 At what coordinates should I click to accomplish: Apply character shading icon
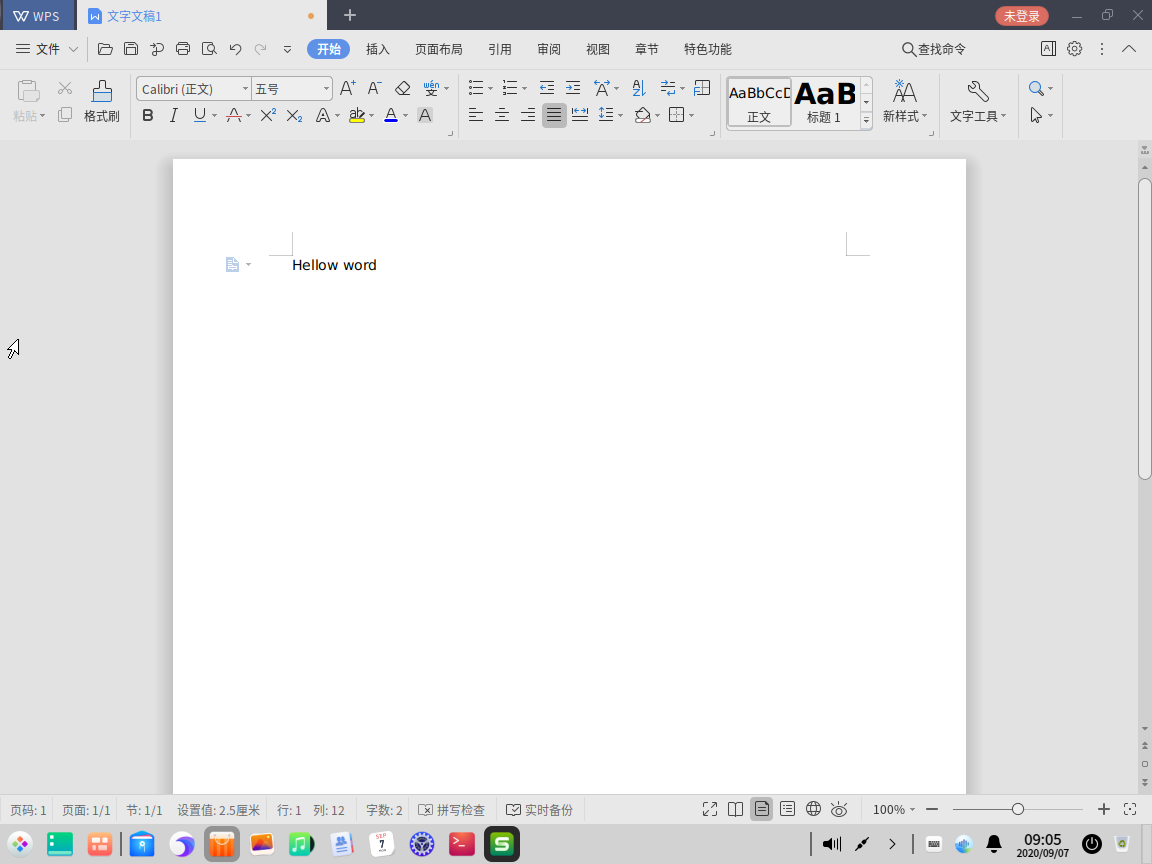click(425, 115)
